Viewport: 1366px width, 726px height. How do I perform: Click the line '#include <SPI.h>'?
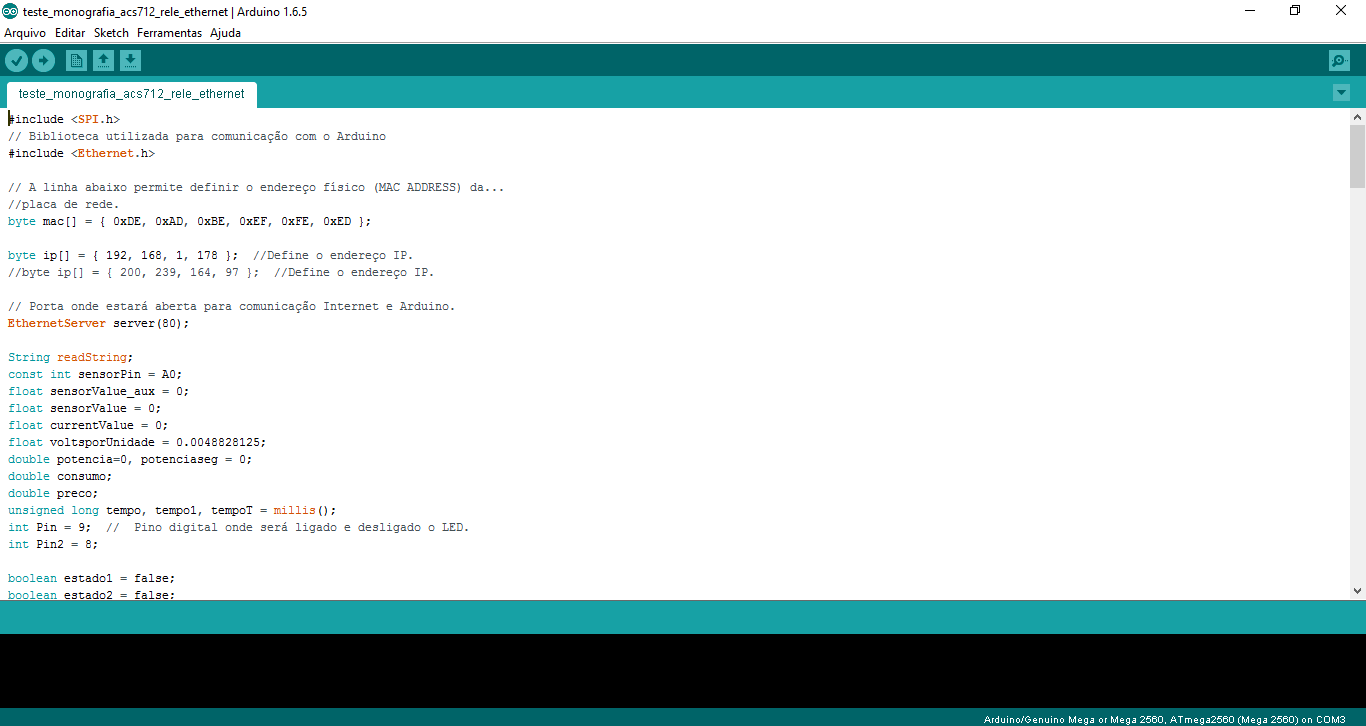click(x=64, y=119)
